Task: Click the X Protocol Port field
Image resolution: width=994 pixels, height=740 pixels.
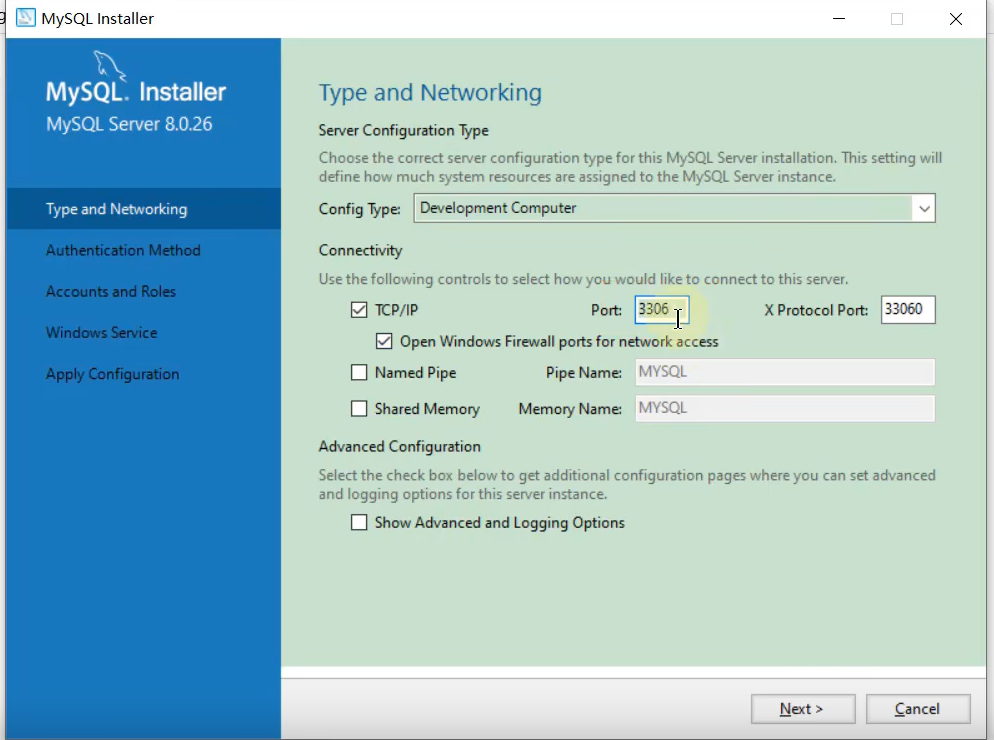Action: click(x=907, y=310)
